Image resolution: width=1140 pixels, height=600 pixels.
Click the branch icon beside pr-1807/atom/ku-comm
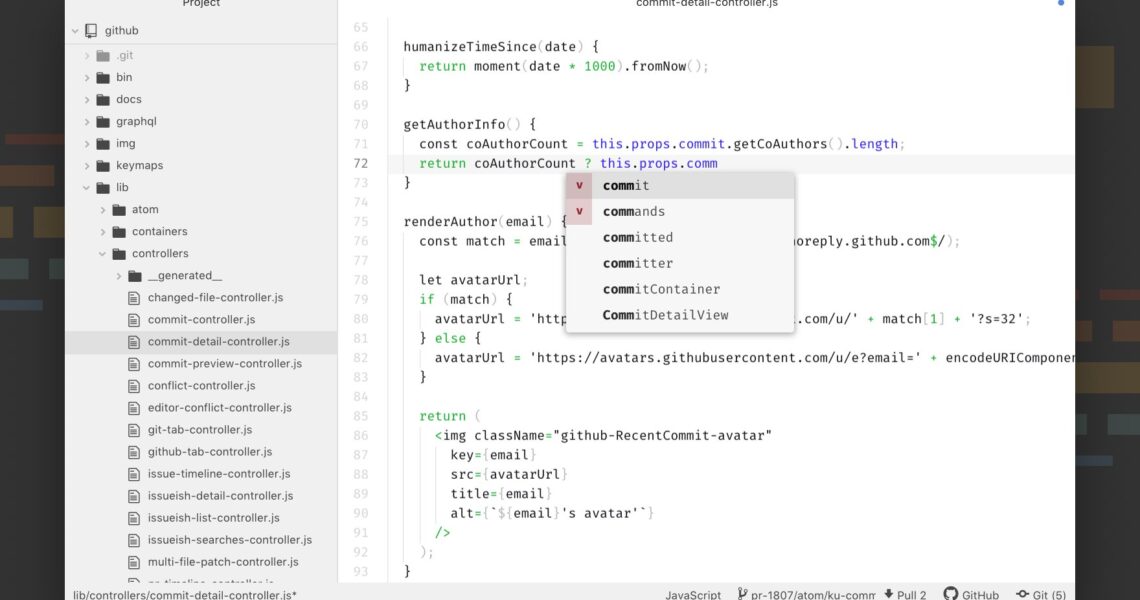pyautogui.click(x=743, y=594)
